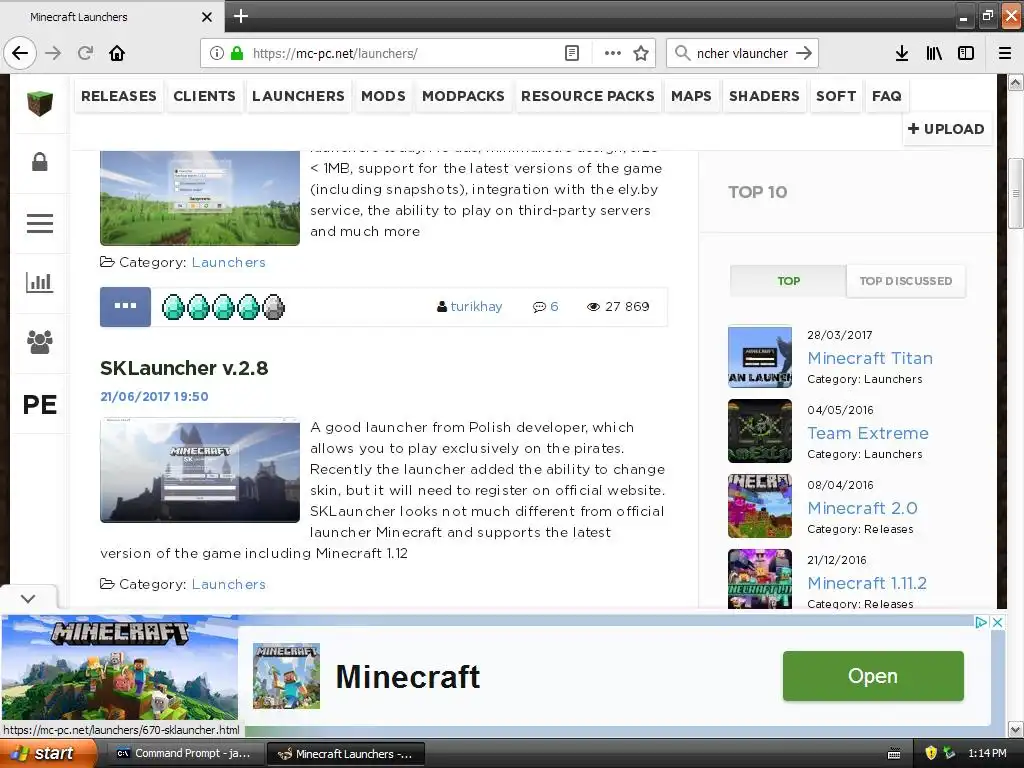Open the 6 comments link

pos(546,306)
